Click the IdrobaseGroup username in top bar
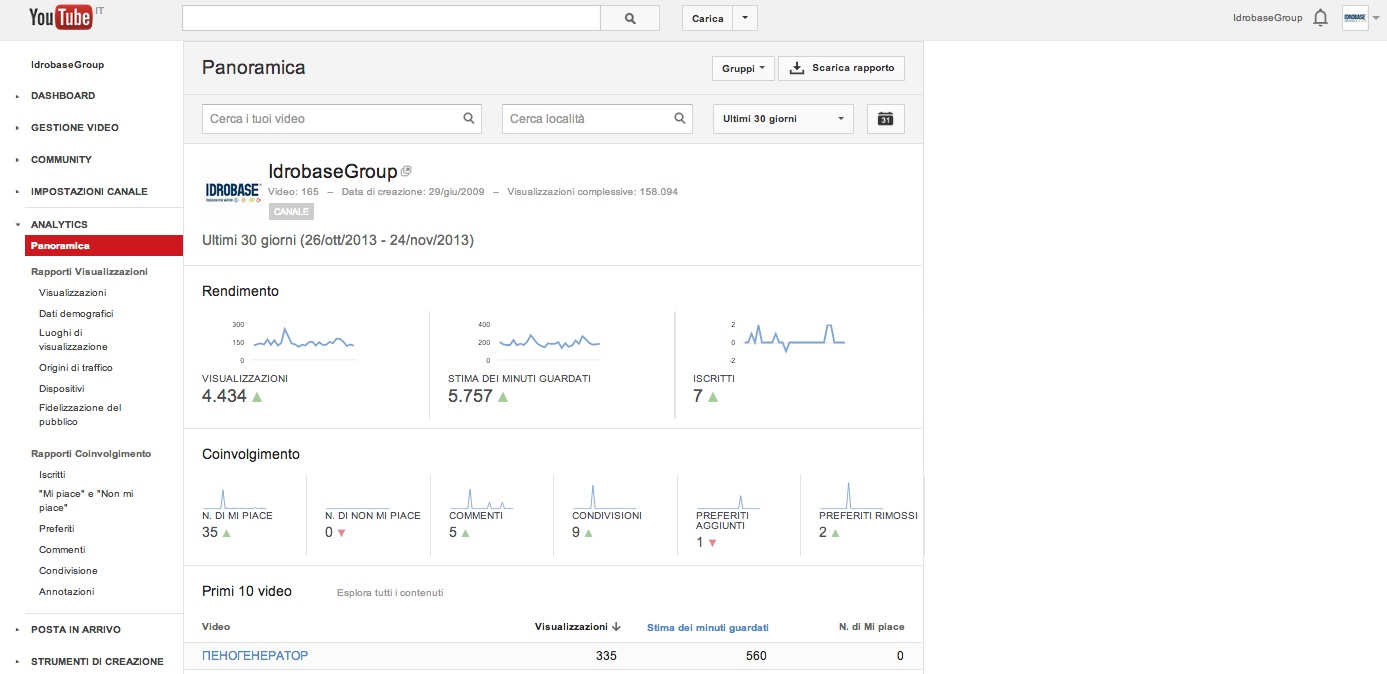Screen dimensions: 1387x674 [1268, 18]
